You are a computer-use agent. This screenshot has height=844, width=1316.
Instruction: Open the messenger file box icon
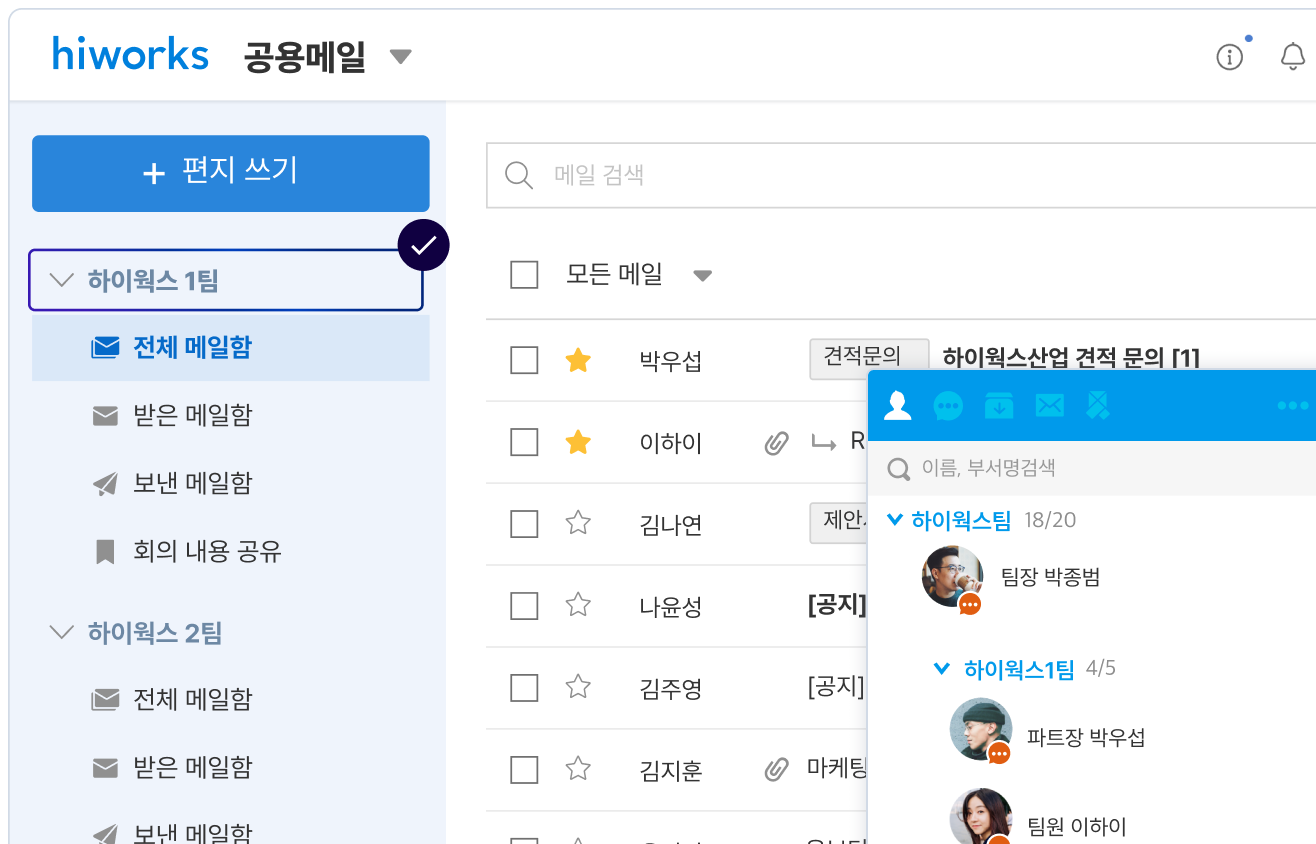(999, 405)
